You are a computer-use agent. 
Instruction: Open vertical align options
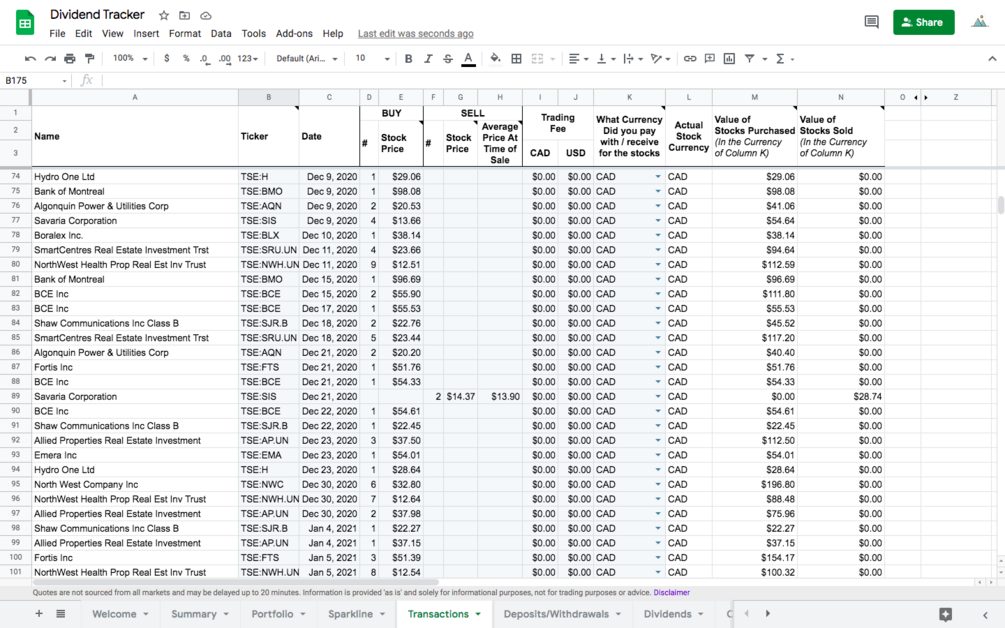coord(606,58)
